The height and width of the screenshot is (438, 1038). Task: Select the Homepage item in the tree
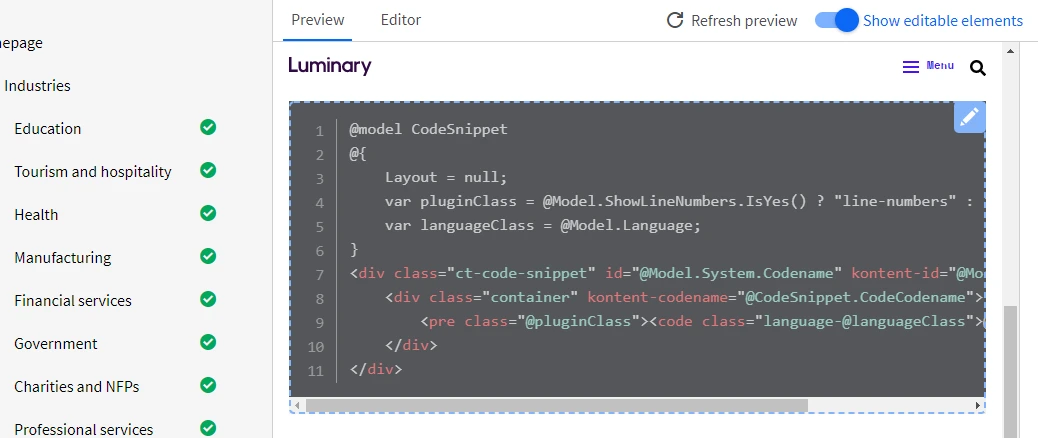pos(21,44)
